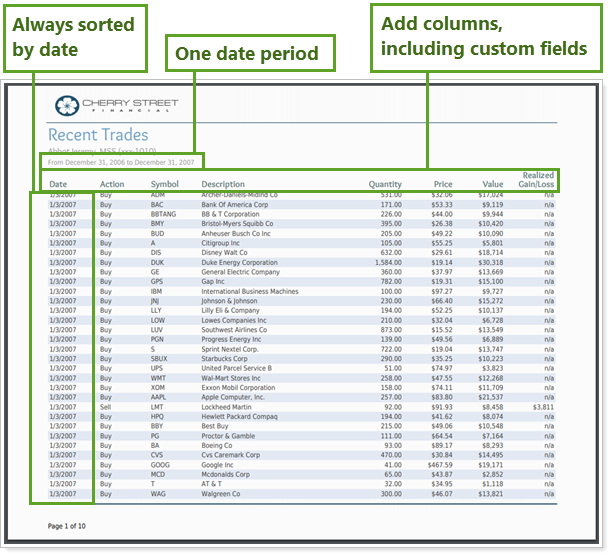Click the Recent Trades report title

pyautogui.click(x=98, y=135)
